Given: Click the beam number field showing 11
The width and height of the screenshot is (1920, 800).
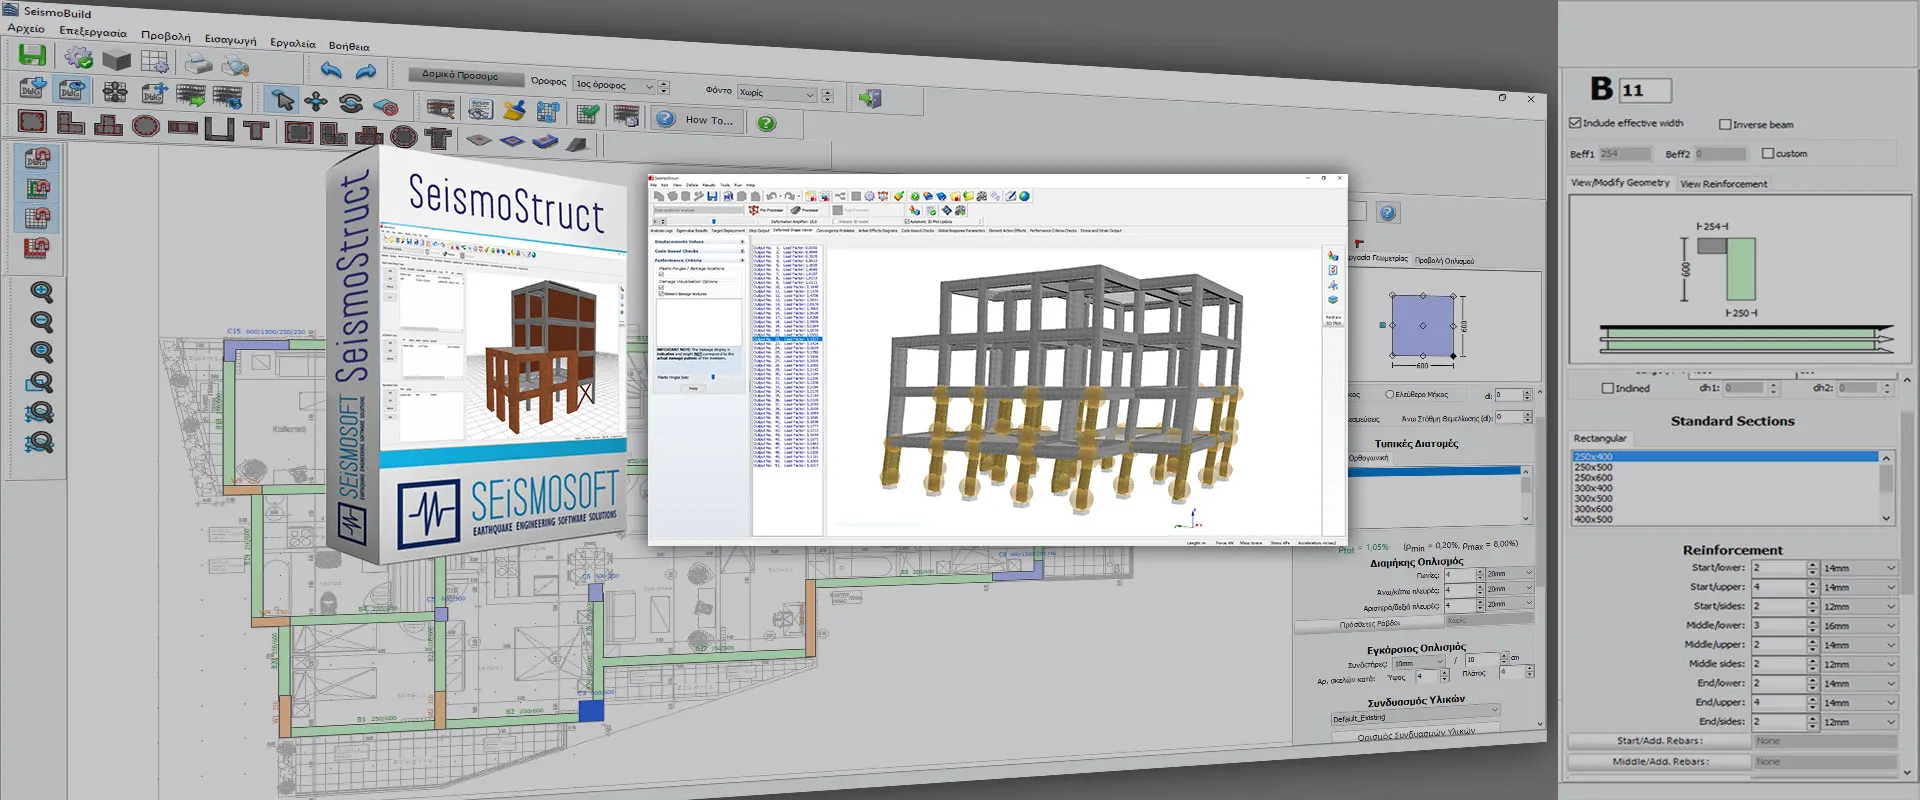Looking at the screenshot, I should [x=1645, y=90].
